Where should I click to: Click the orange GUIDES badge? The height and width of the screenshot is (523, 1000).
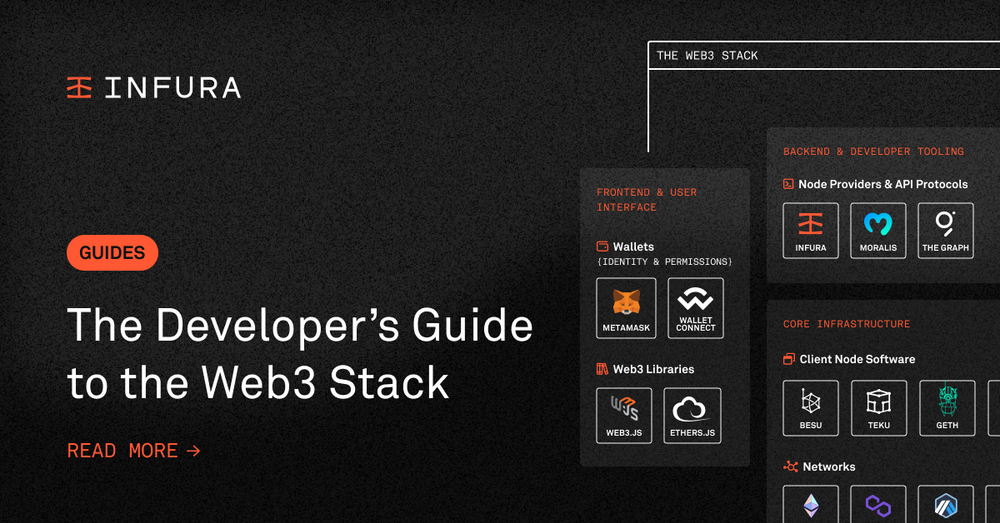[x=112, y=253]
